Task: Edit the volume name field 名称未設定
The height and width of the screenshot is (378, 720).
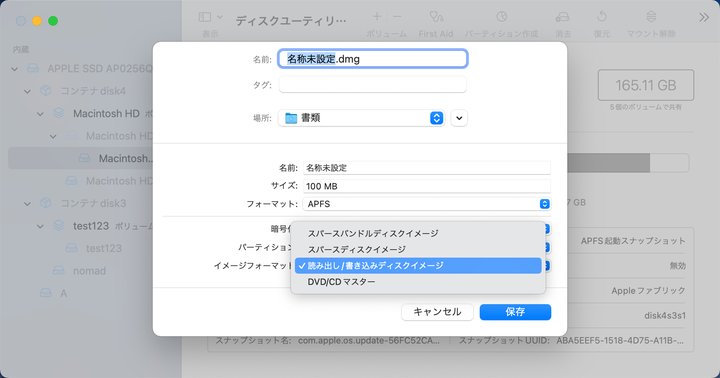Action: click(x=427, y=168)
